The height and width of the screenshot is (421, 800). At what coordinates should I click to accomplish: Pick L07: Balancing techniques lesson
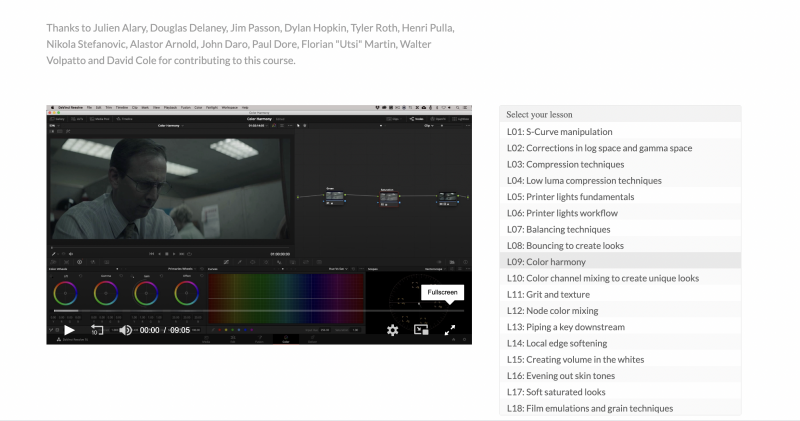pyautogui.click(x=620, y=230)
